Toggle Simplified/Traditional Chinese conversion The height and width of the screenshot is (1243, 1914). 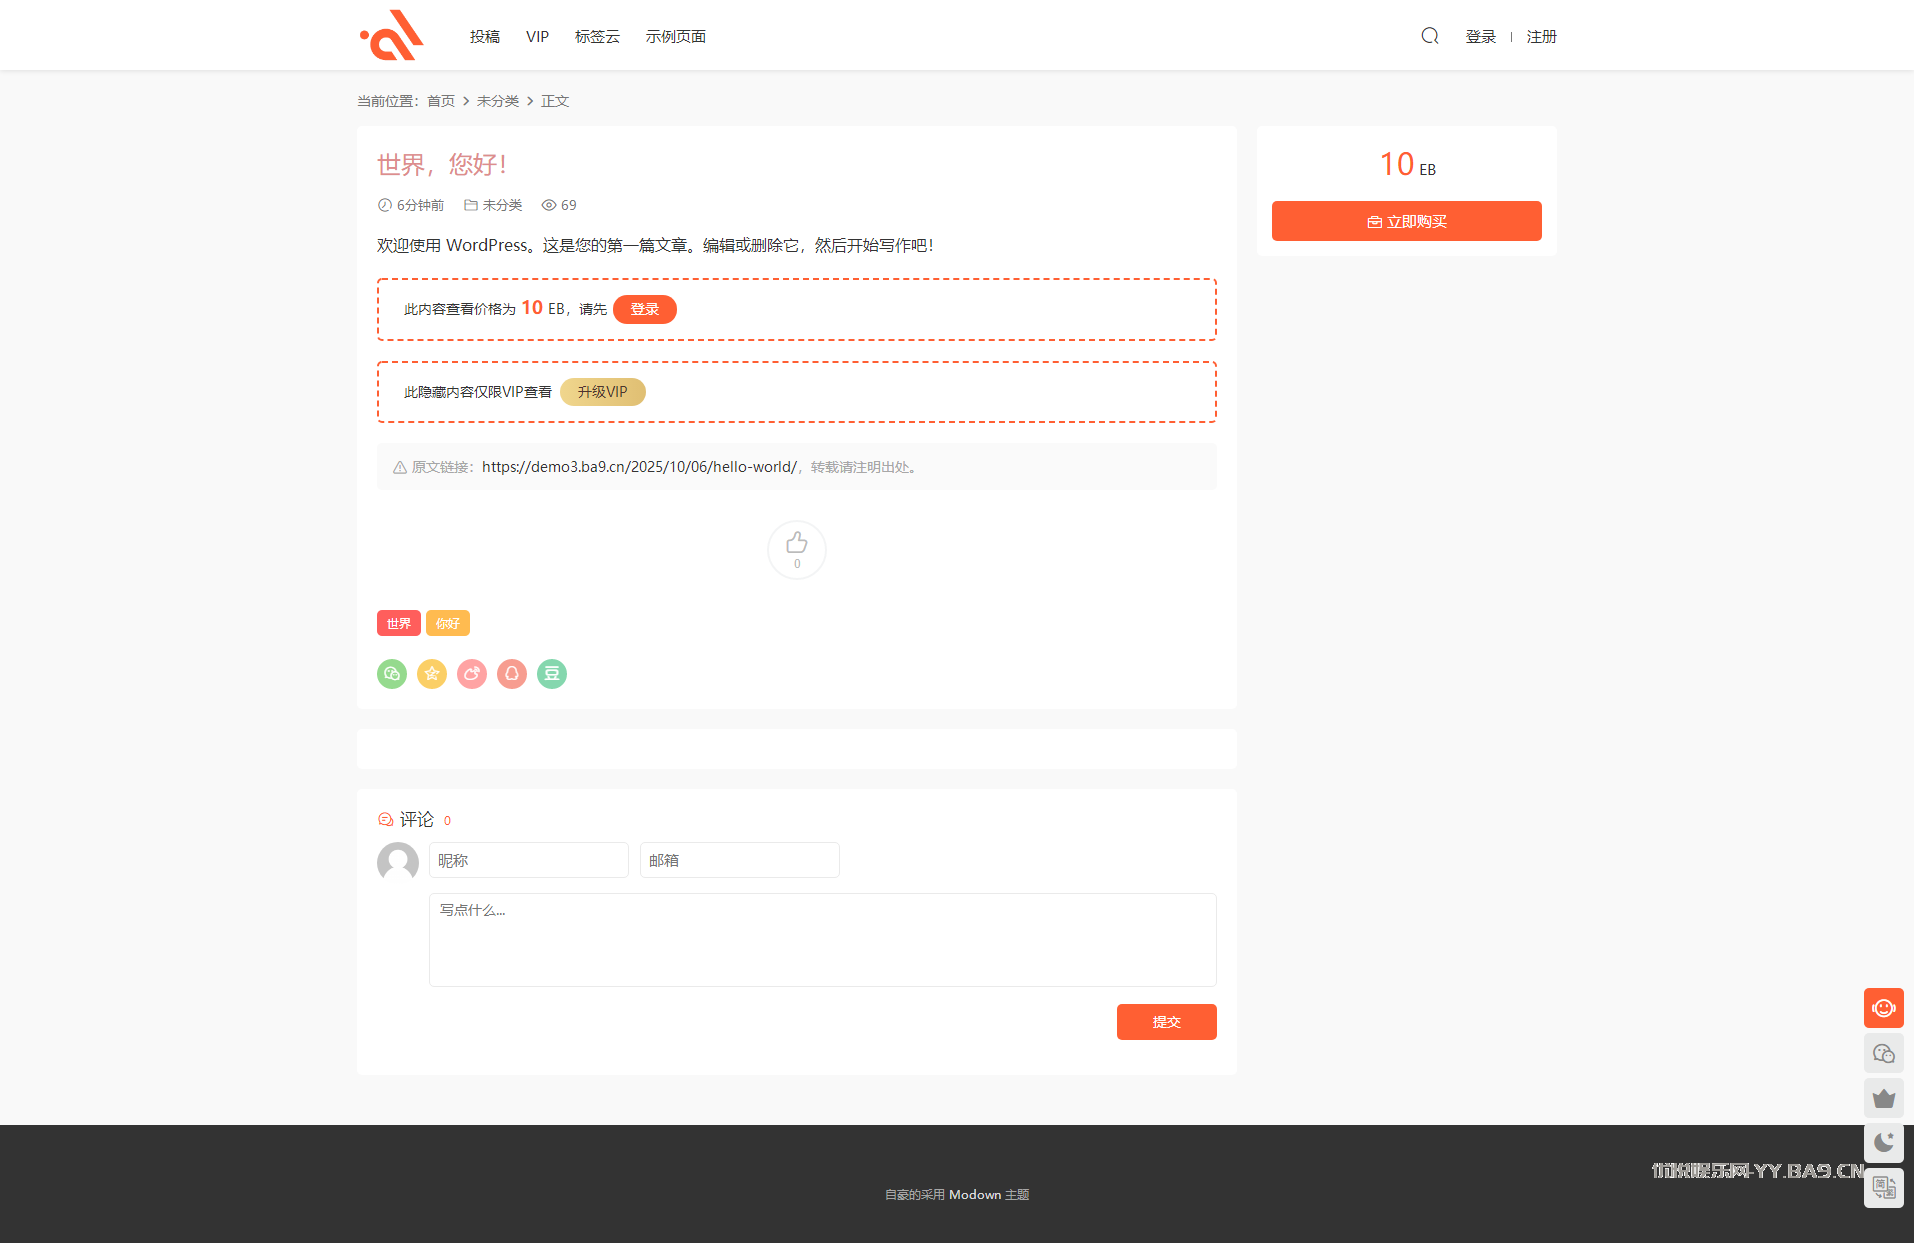click(x=1883, y=1187)
